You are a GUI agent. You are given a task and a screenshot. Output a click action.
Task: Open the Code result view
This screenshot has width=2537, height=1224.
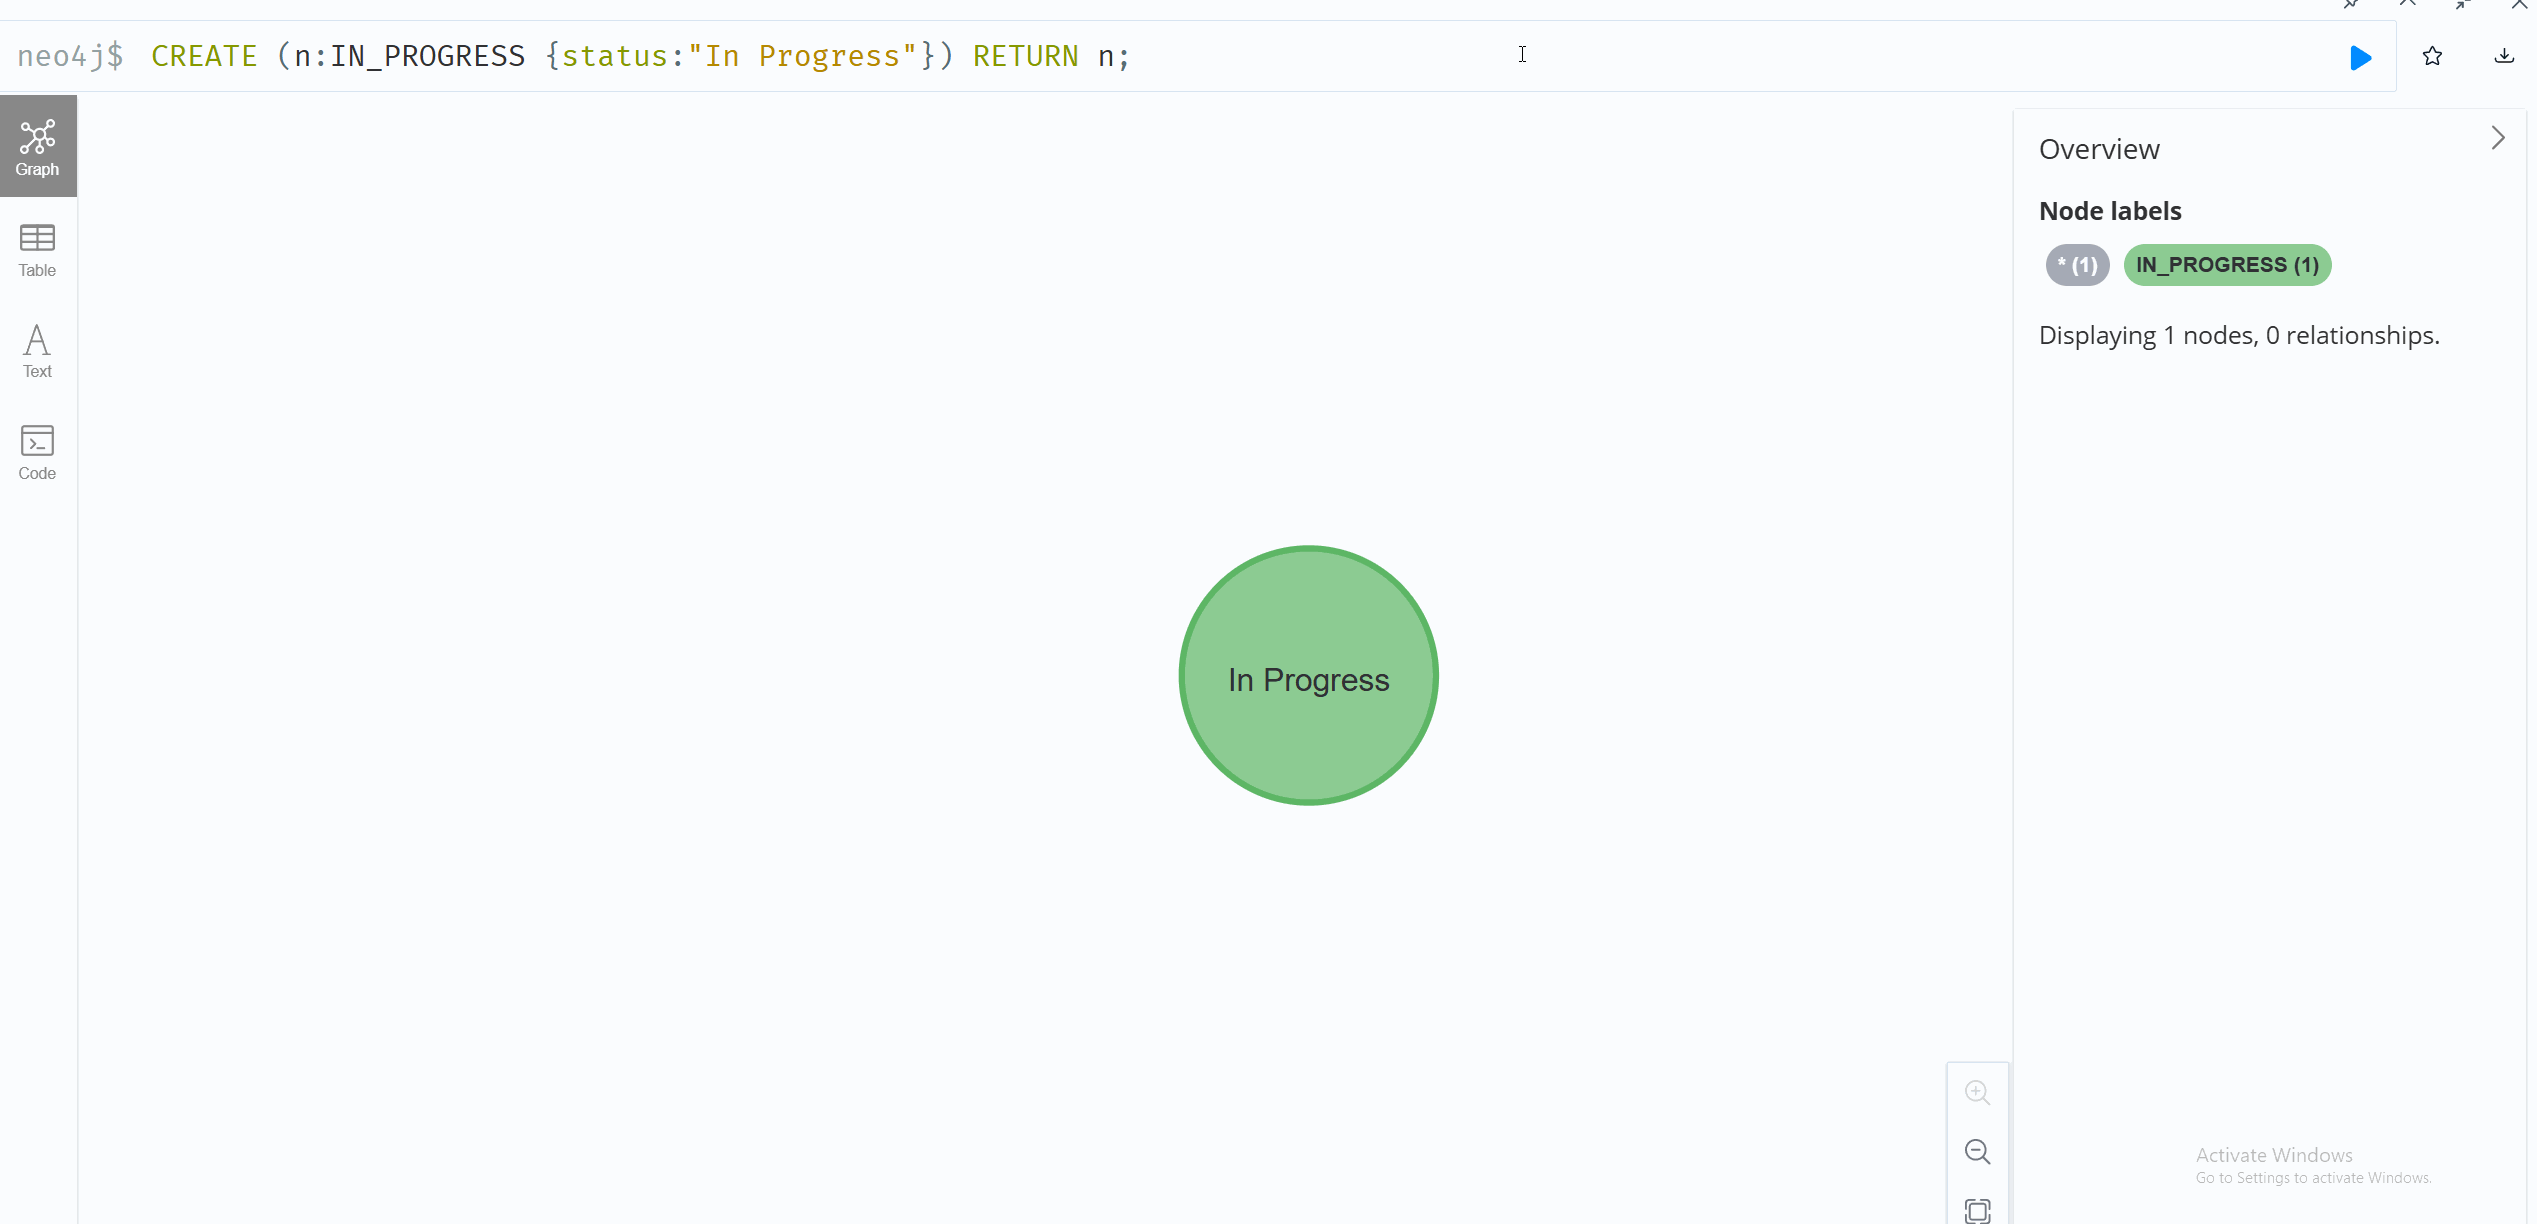[x=38, y=452]
